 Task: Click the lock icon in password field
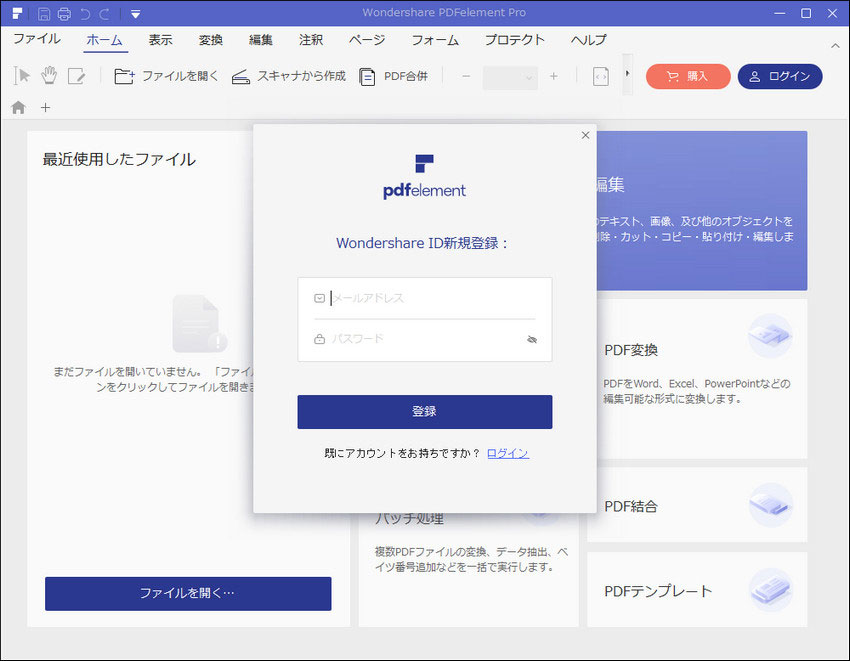pyautogui.click(x=319, y=339)
